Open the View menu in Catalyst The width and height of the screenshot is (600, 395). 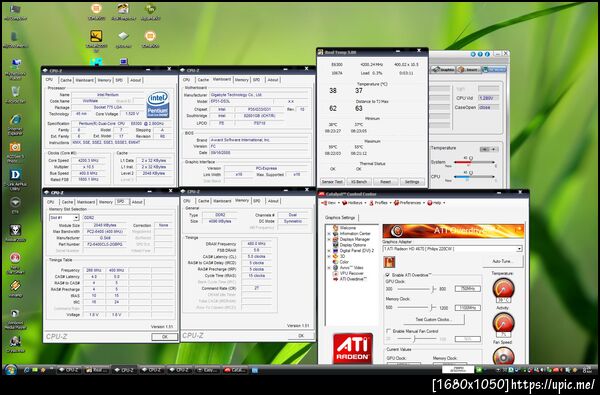tap(330, 203)
